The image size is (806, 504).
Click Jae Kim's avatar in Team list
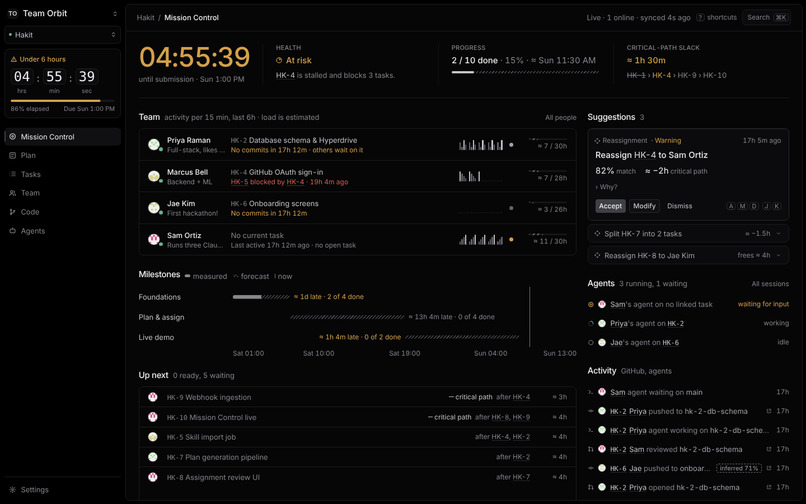click(x=154, y=208)
